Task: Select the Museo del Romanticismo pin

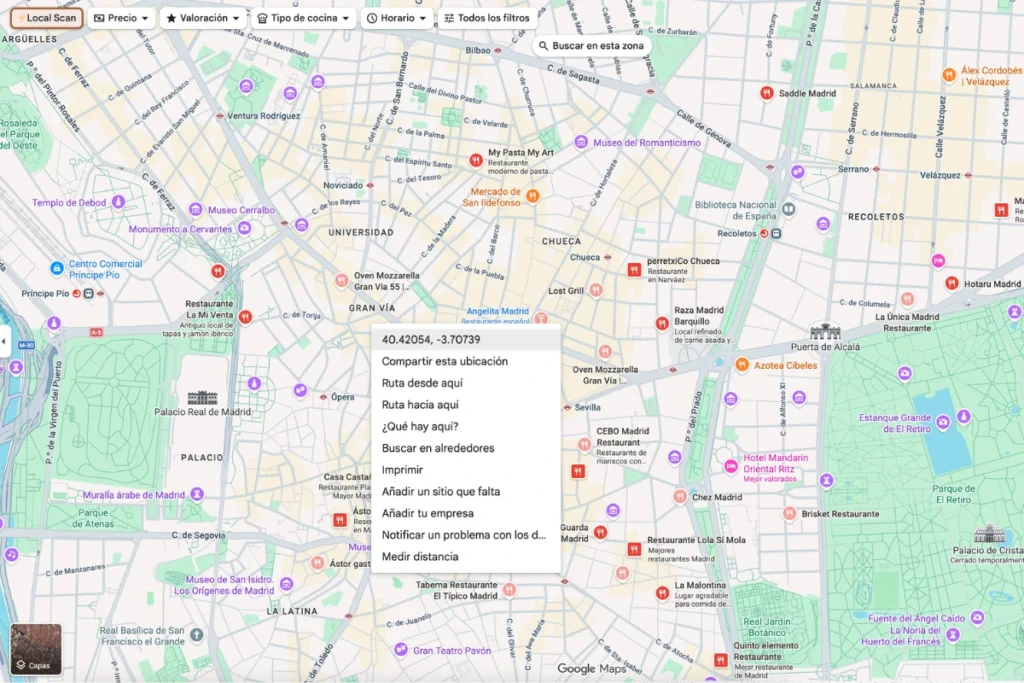Action: (x=580, y=142)
